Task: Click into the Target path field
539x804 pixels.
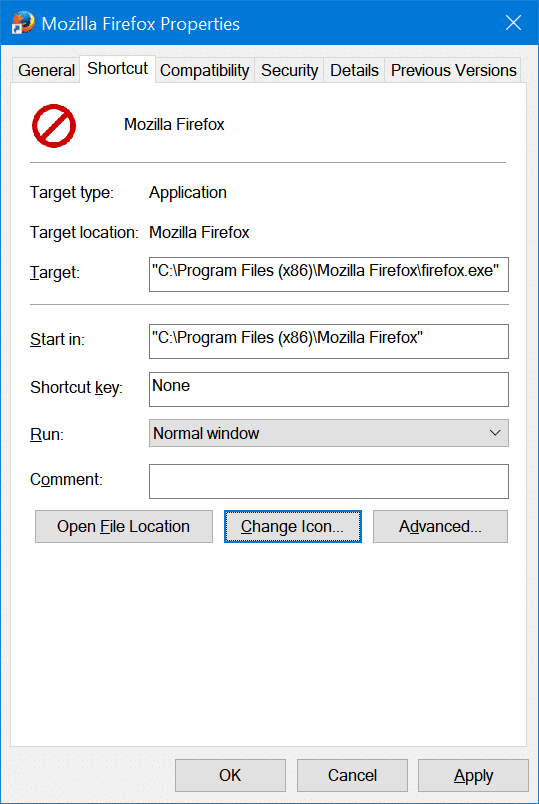Action: coord(329,274)
